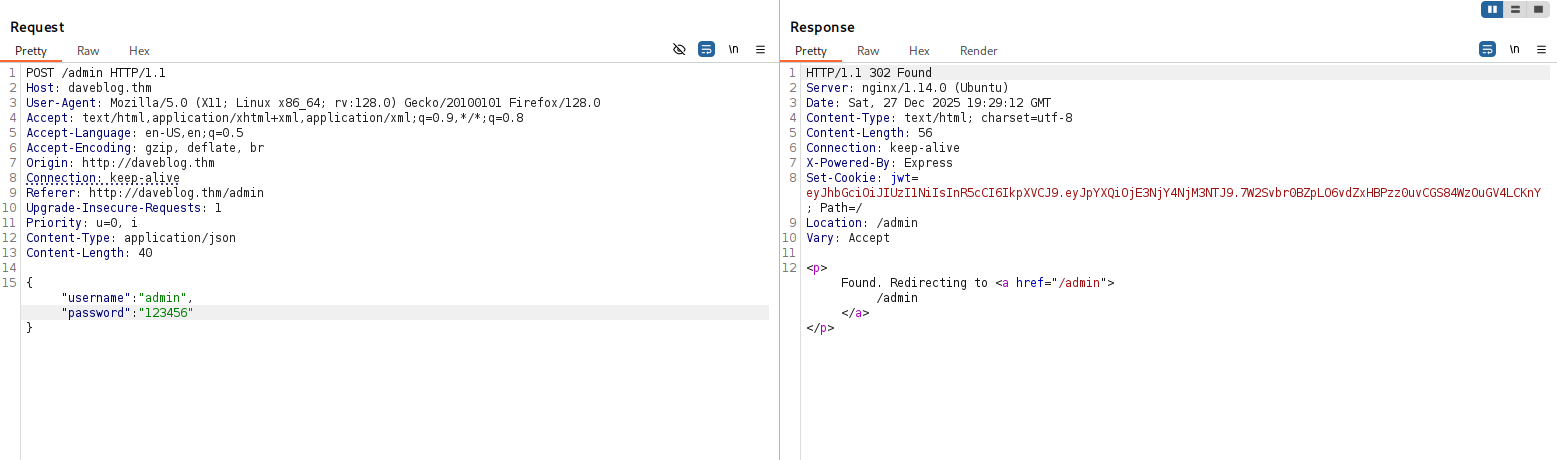Screen dimensions: 1557x460
Task: Switch Response view to Raw tab
Action: (868, 51)
